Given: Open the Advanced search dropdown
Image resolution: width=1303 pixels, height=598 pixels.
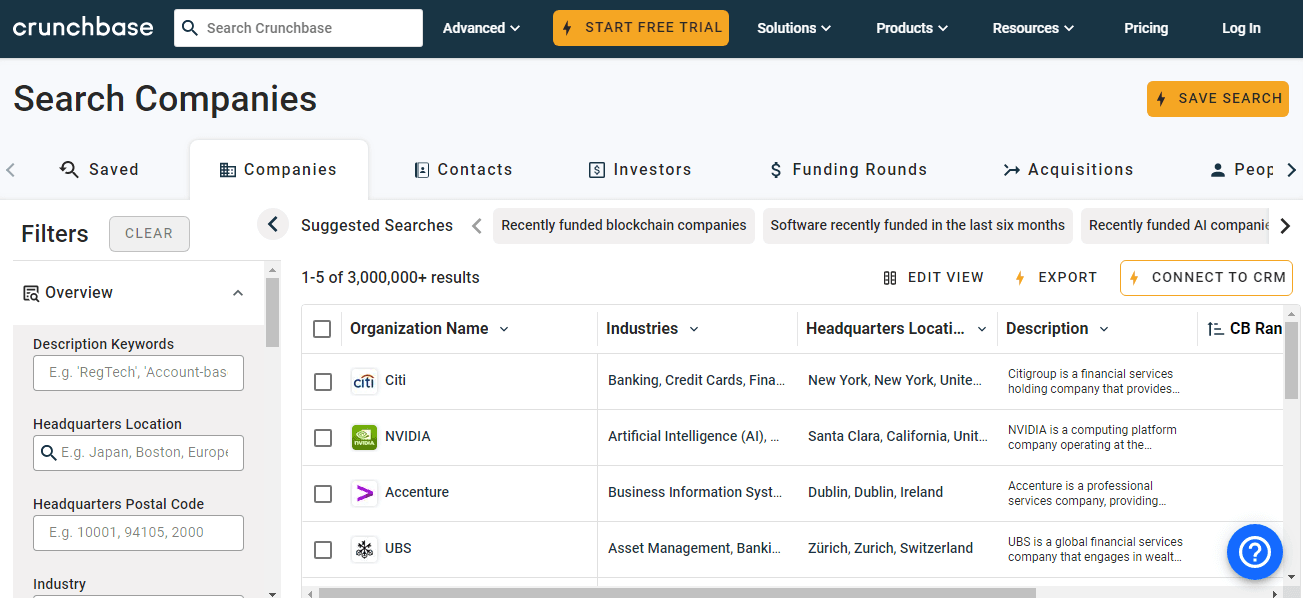Looking at the screenshot, I should tap(482, 28).
